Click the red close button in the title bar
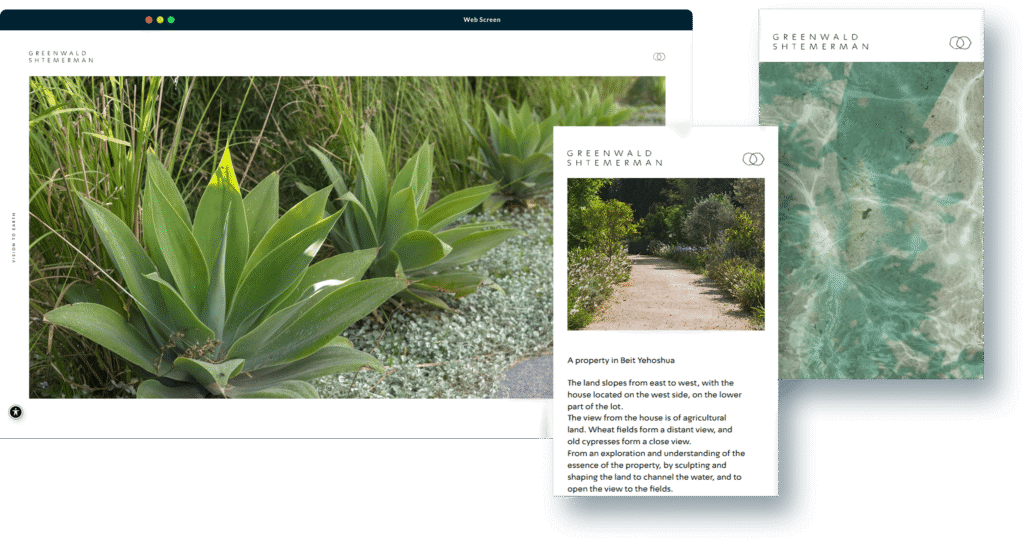1024x540 pixels. coord(149,20)
